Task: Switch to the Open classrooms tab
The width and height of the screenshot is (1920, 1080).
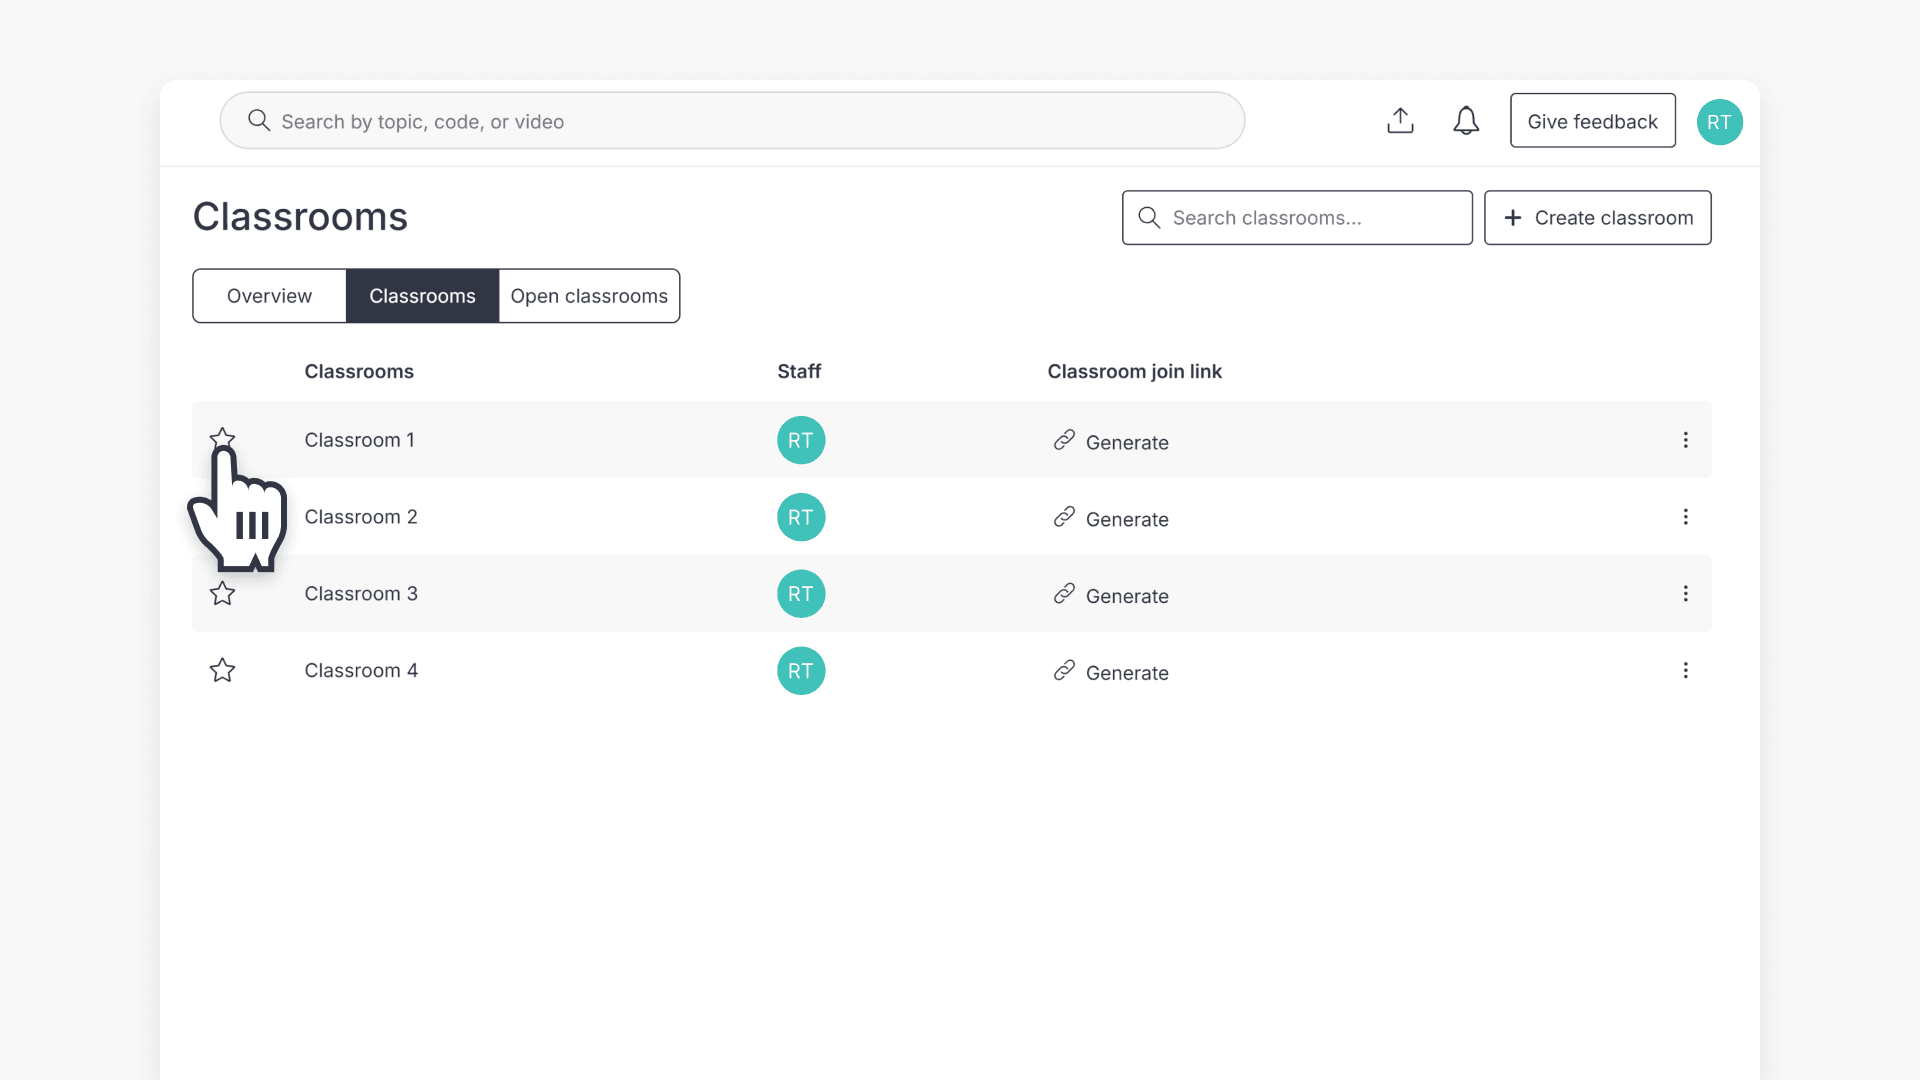Action: [x=589, y=296]
